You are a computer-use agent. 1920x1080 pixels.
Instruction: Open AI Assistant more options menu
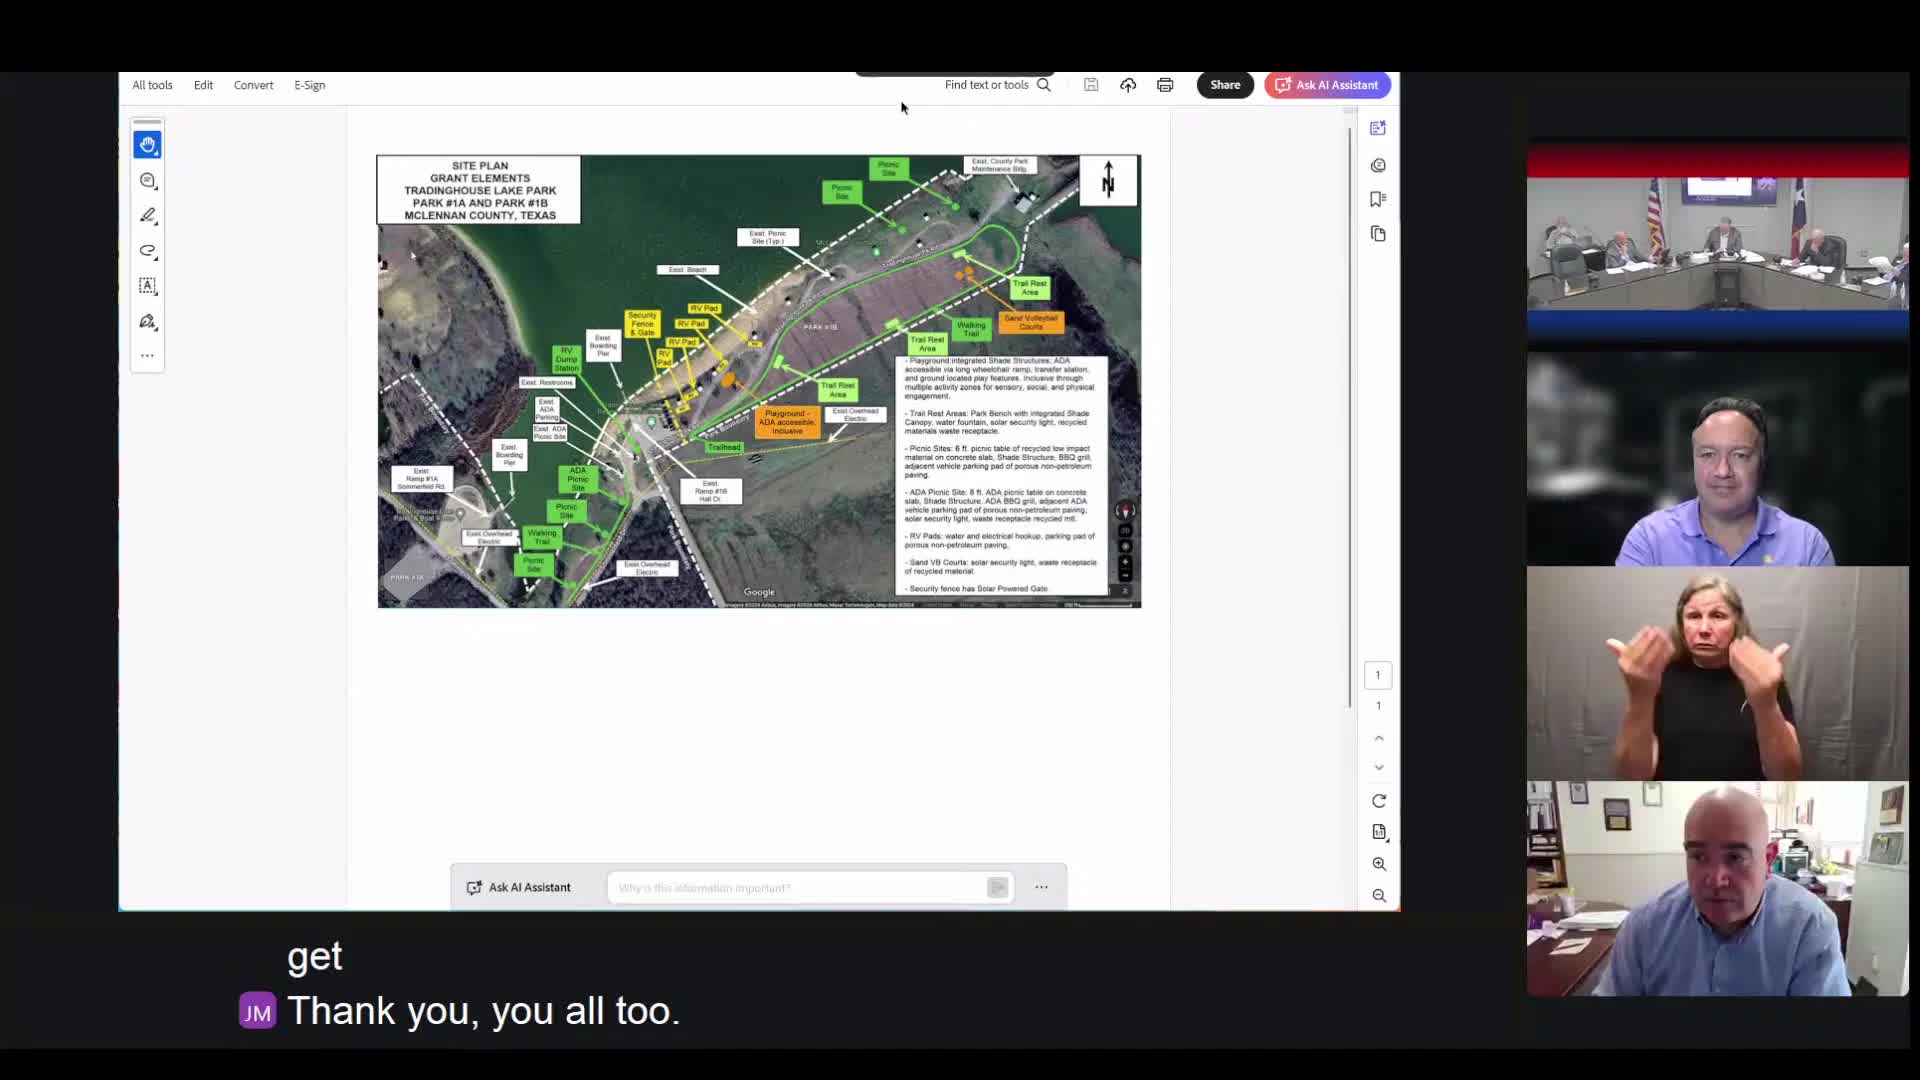(x=1041, y=887)
